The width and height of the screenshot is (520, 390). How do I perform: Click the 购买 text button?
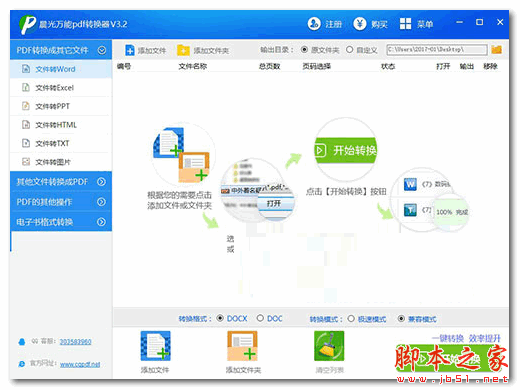(379, 24)
